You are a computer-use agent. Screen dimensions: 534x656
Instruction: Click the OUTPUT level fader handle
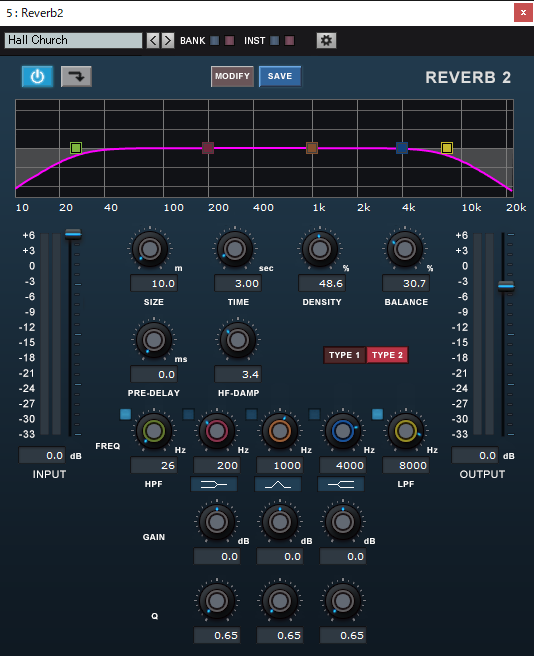coord(506,287)
